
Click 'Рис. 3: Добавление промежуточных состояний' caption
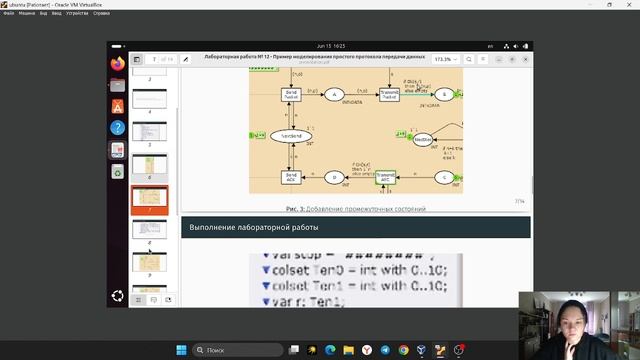point(356,209)
